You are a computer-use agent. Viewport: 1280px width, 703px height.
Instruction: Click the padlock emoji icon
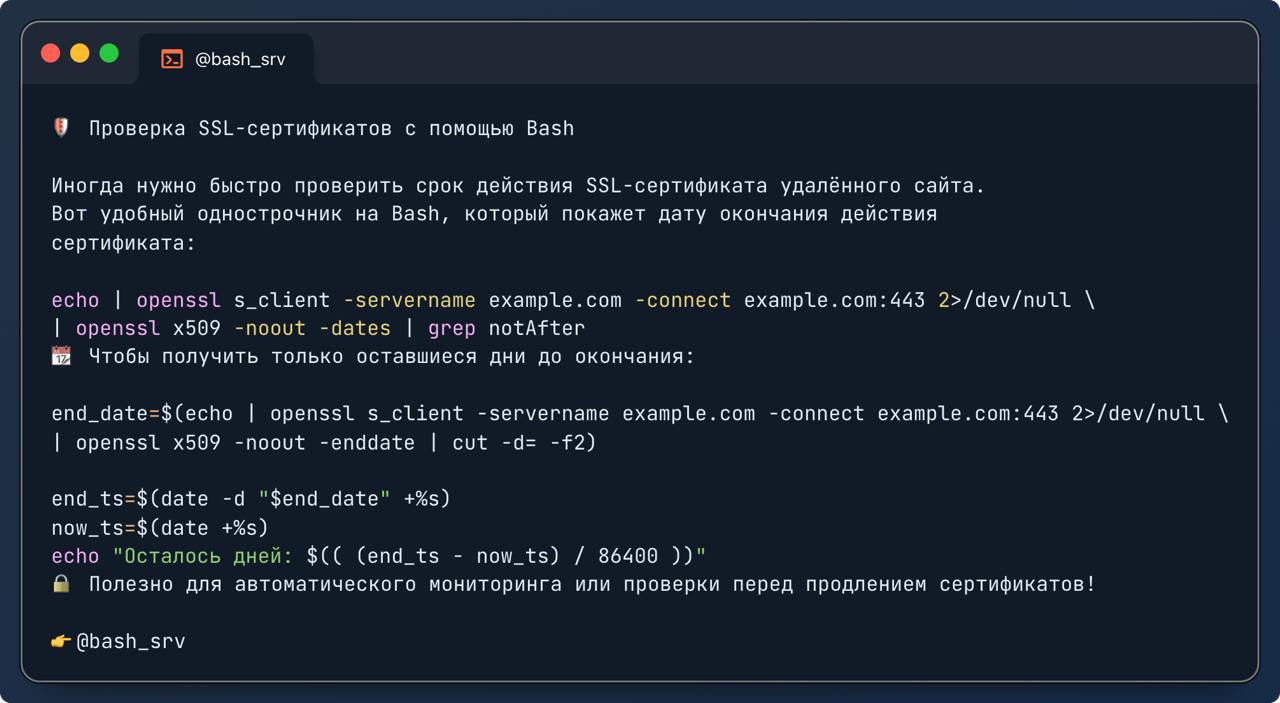pos(61,584)
